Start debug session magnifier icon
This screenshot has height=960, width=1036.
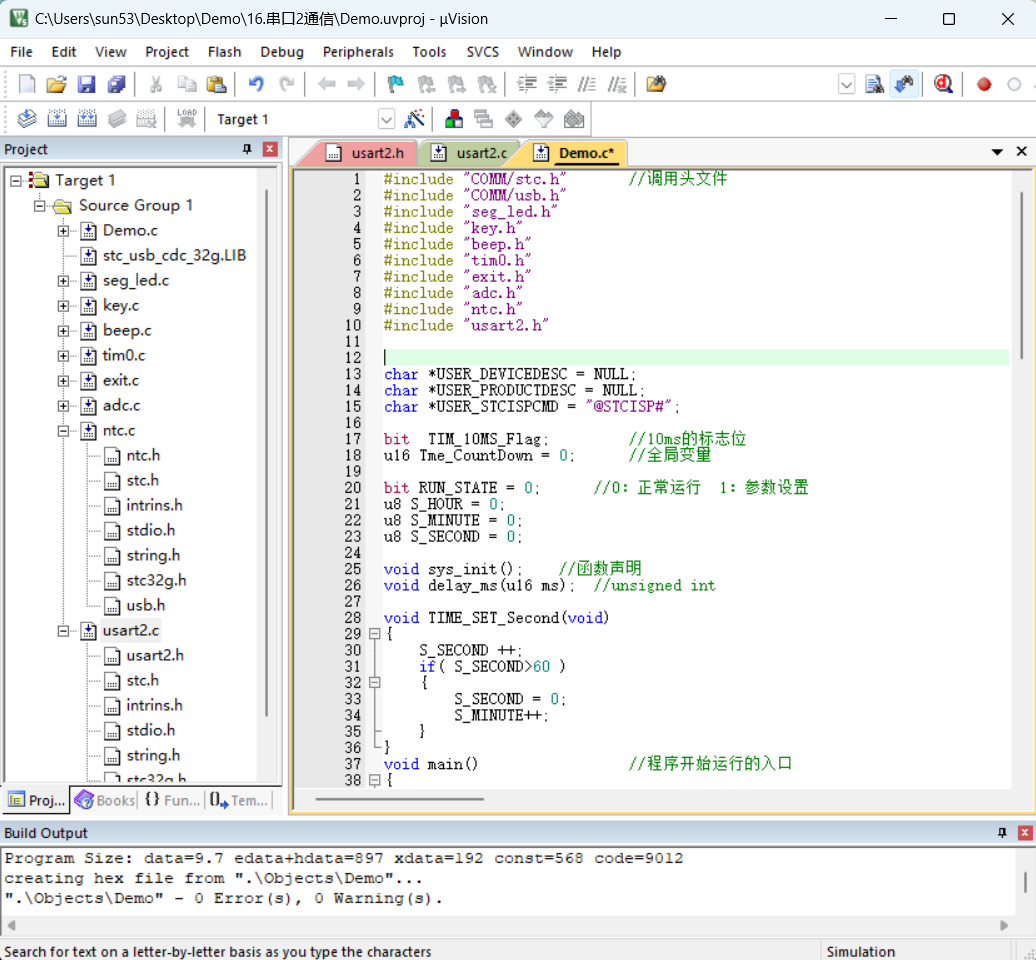pos(943,84)
